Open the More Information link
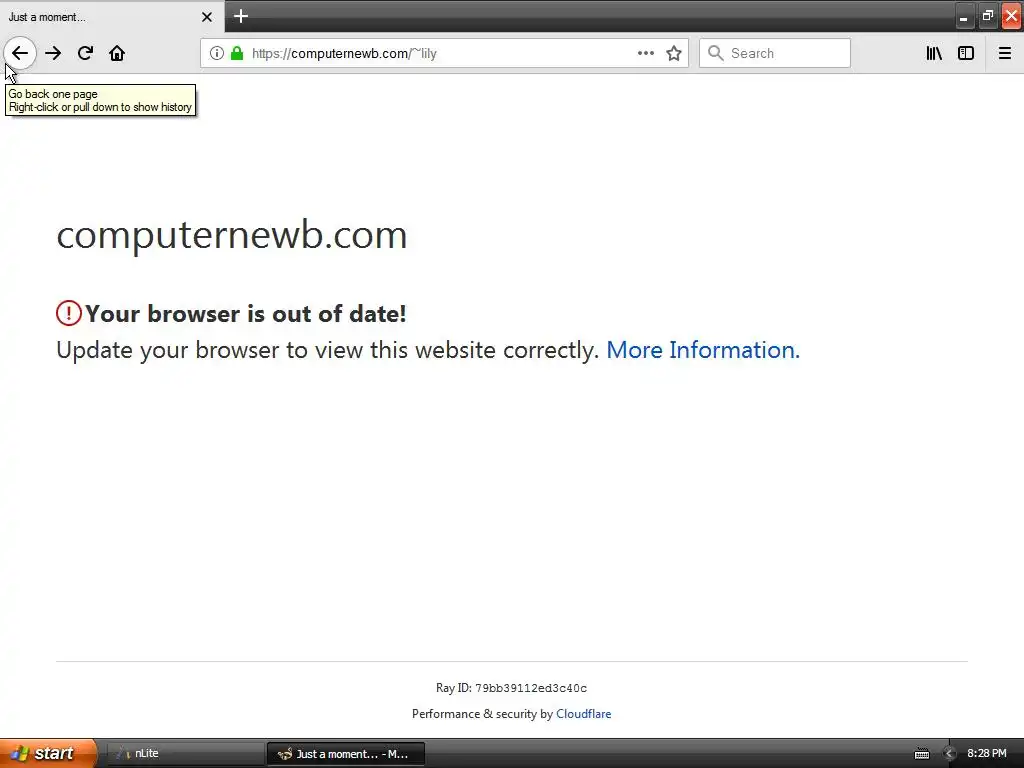The image size is (1024, 768). point(703,351)
